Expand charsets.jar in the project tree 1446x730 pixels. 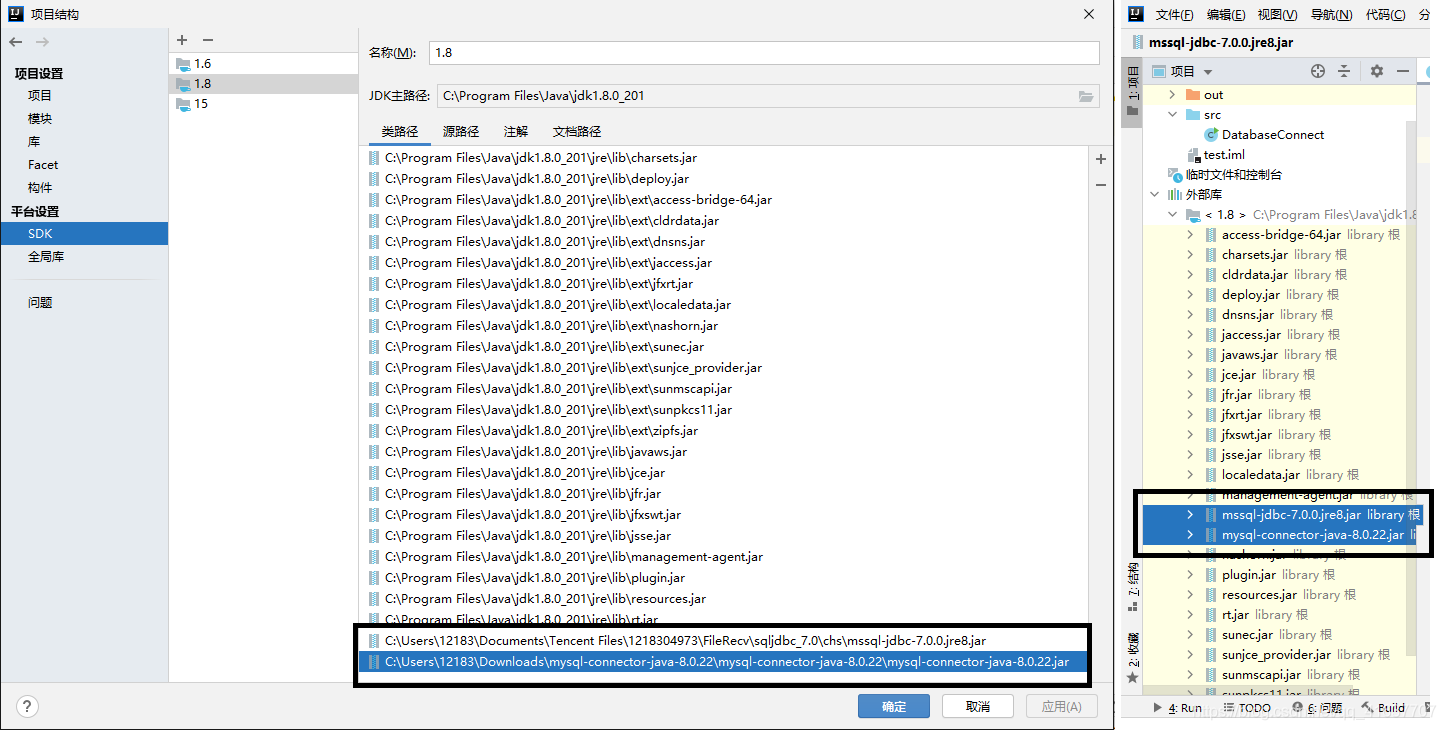coord(1190,255)
